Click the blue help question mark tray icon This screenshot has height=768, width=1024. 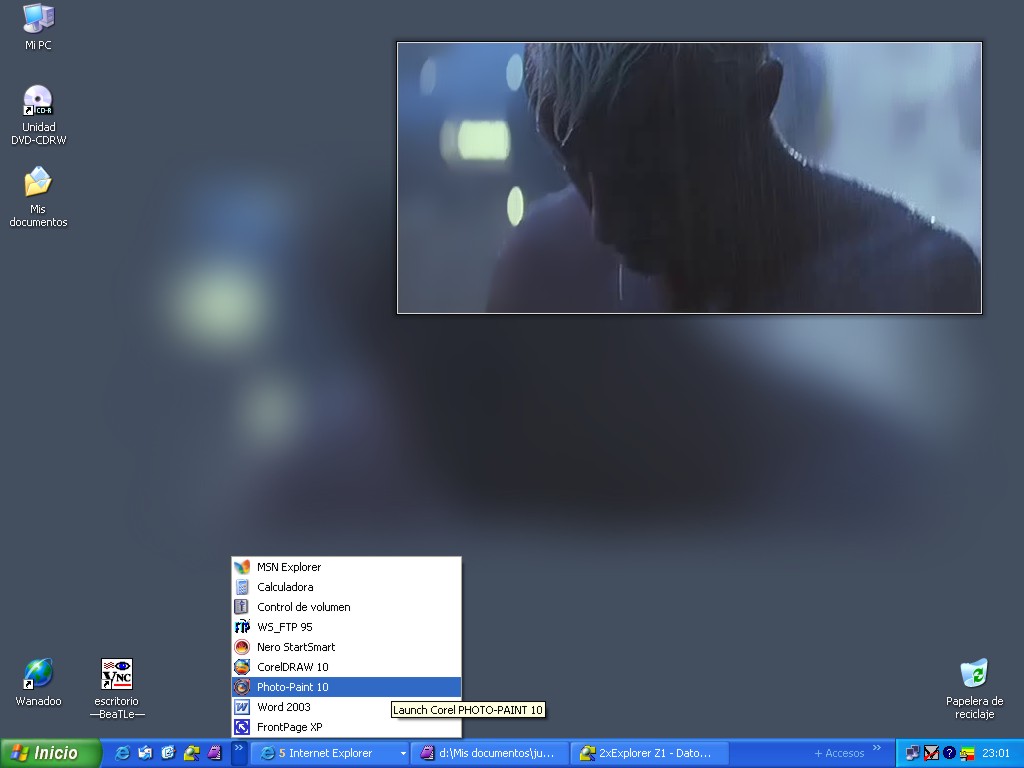pos(949,753)
